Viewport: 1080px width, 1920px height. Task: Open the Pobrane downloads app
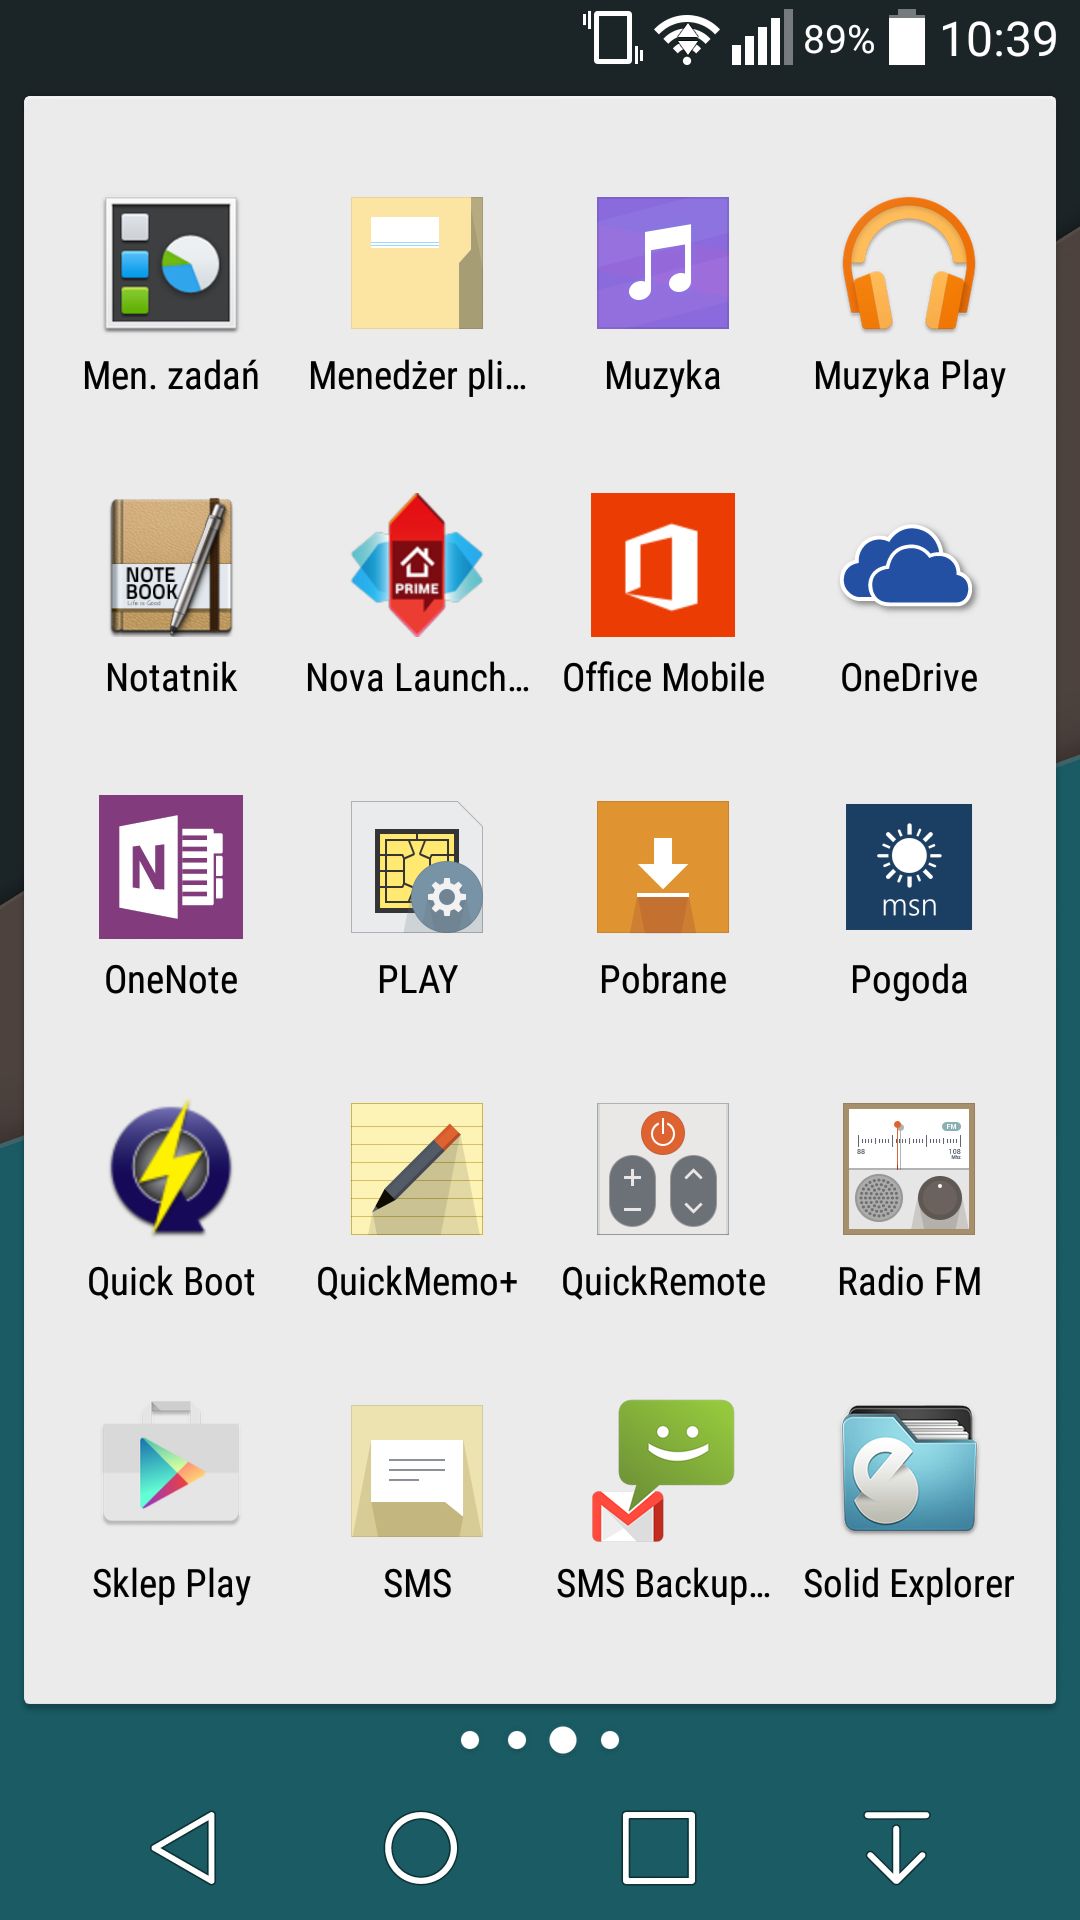[x=663, y=867]
